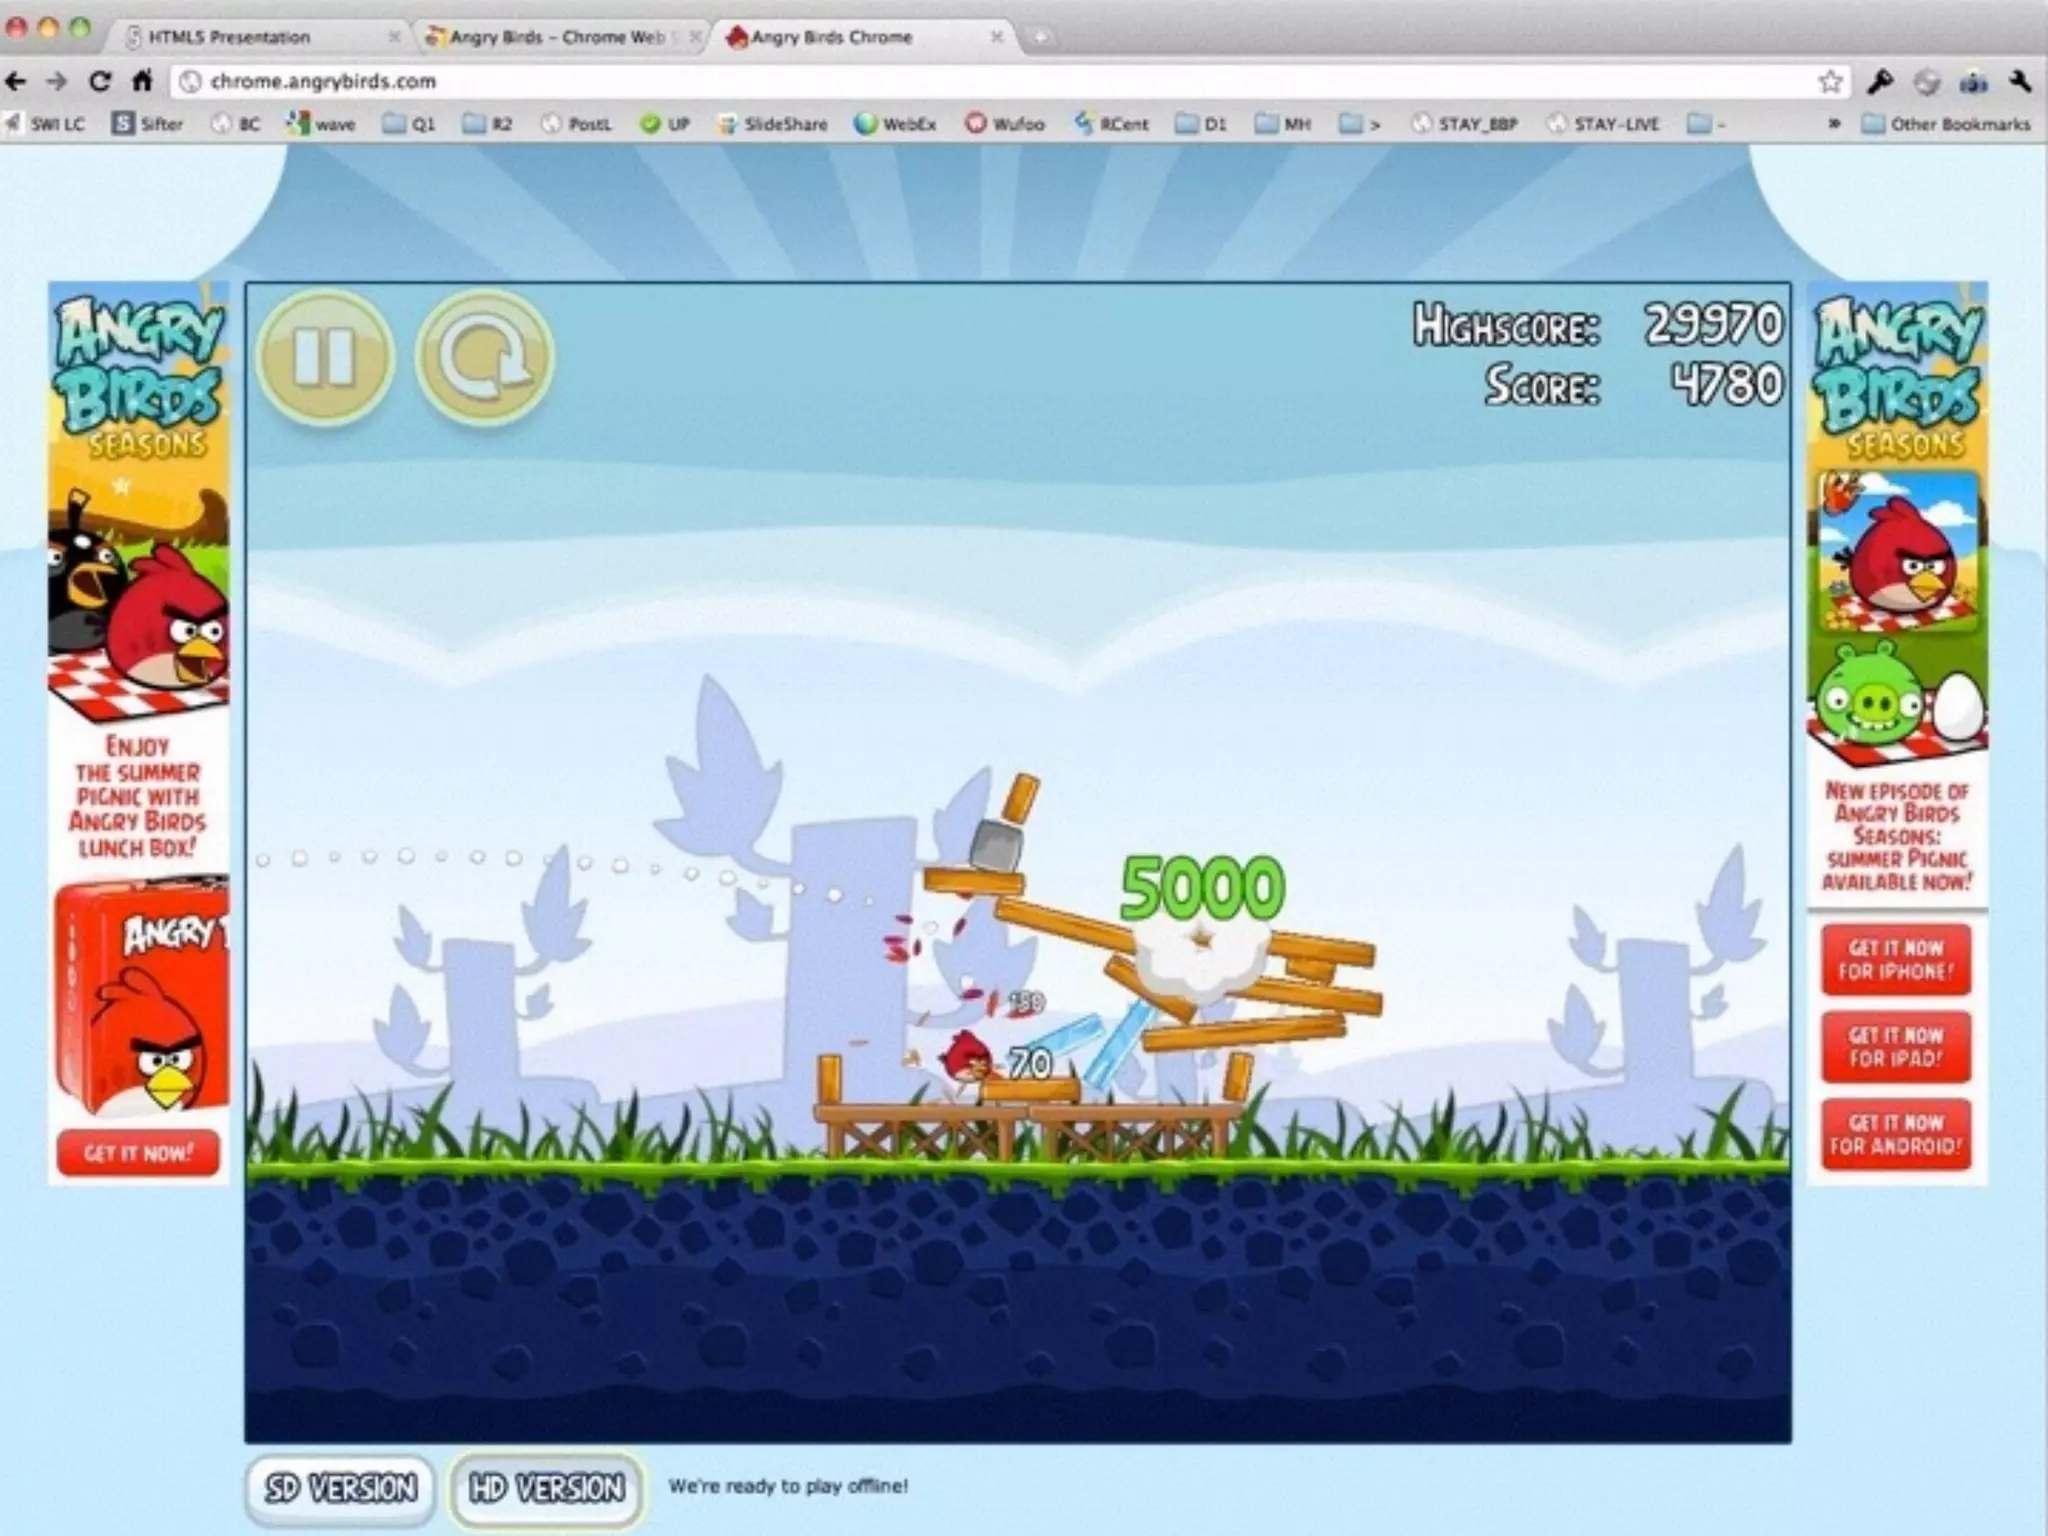2048x1536 pixels.
Task: Click Get It Now for iPhone
Action: pyautogui.click(x=1895, y=960)
